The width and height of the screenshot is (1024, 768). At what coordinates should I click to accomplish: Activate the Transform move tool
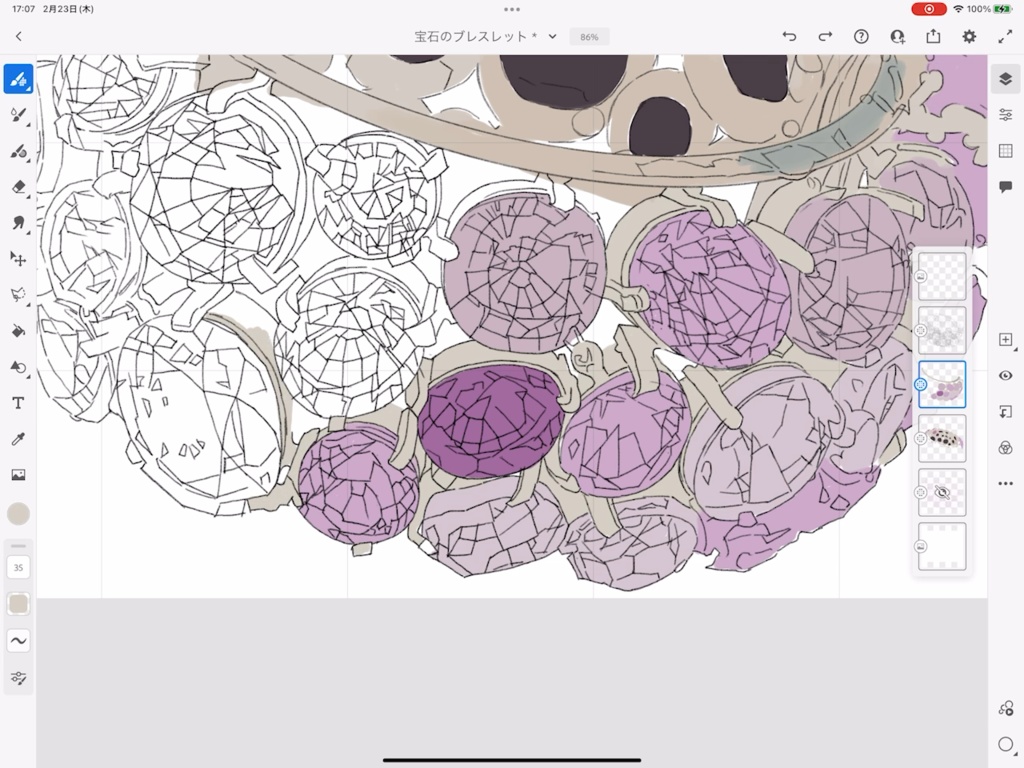tap(18, 259)
